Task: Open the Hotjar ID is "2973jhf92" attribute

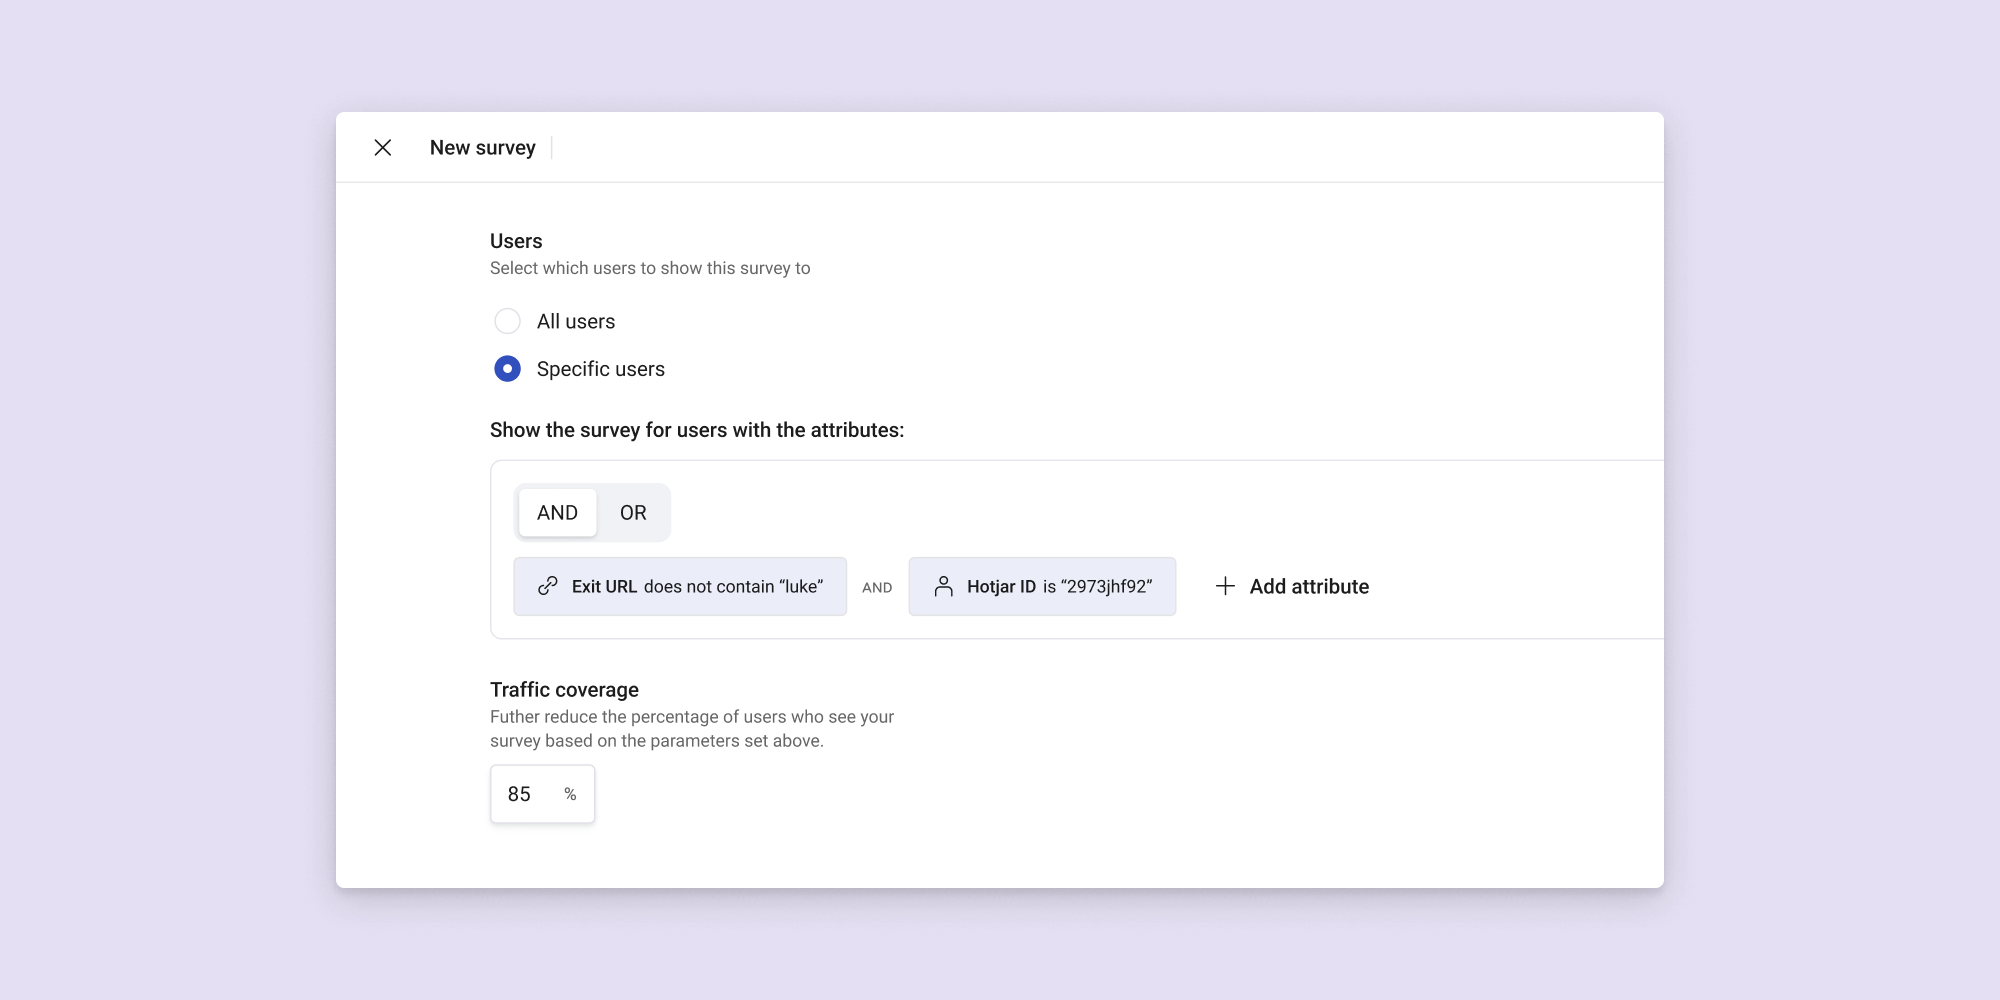Action: [1058, 587]
